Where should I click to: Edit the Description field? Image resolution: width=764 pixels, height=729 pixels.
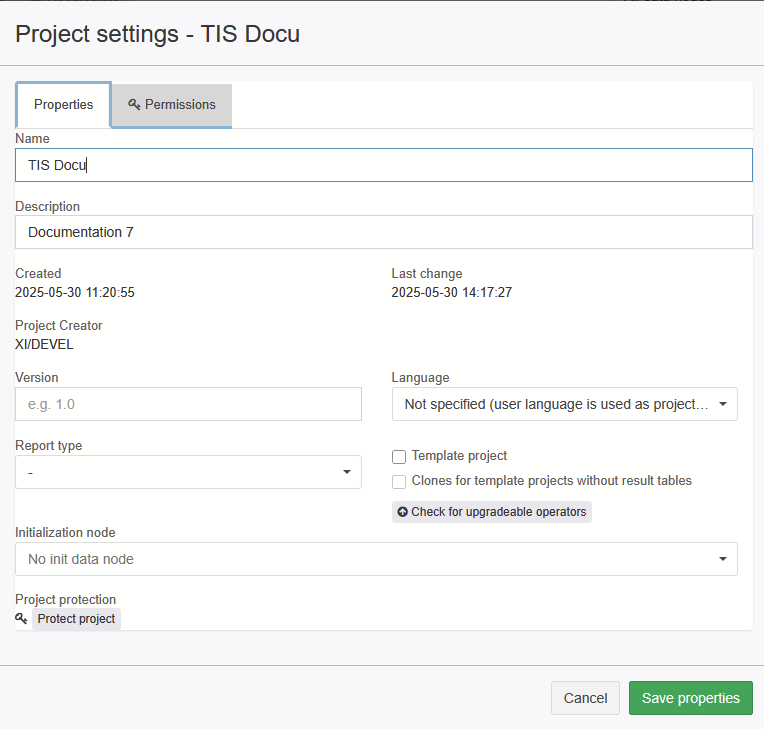(x=383, y=232)
